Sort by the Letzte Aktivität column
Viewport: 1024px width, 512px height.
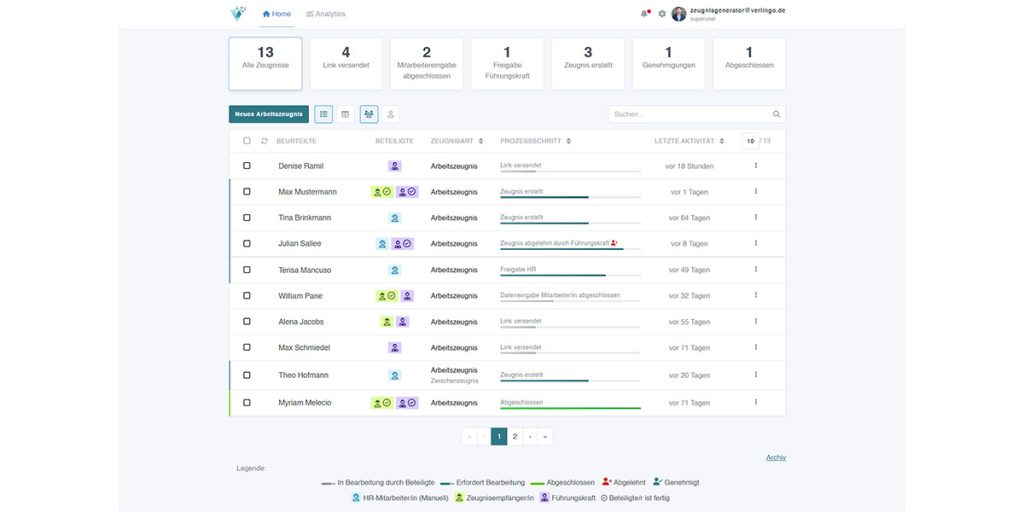tap(722, 141)
